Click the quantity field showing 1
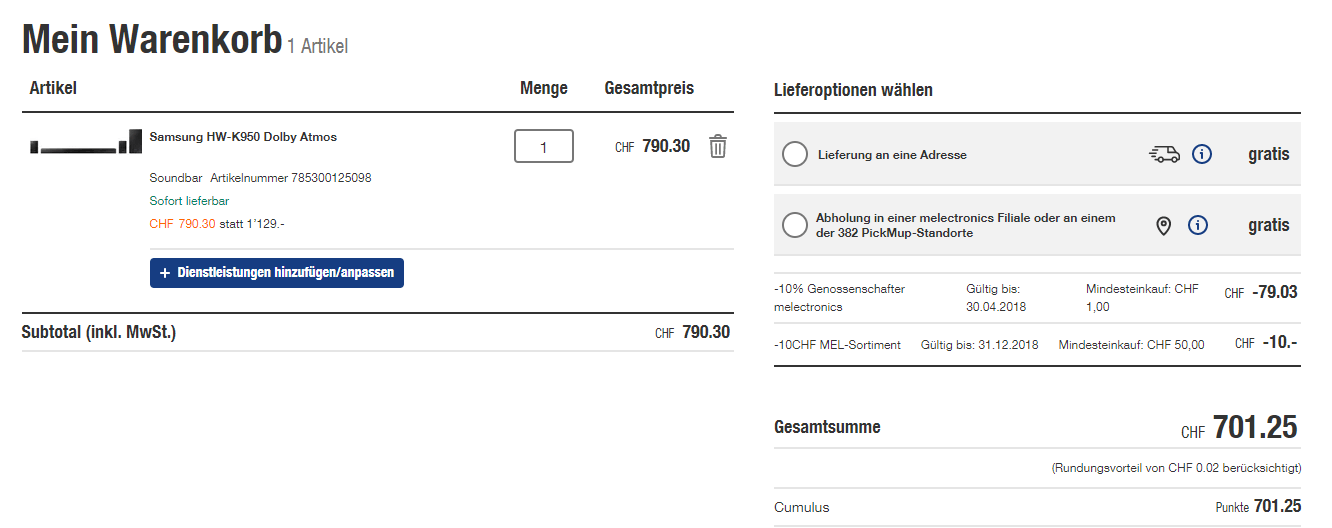 543,146
